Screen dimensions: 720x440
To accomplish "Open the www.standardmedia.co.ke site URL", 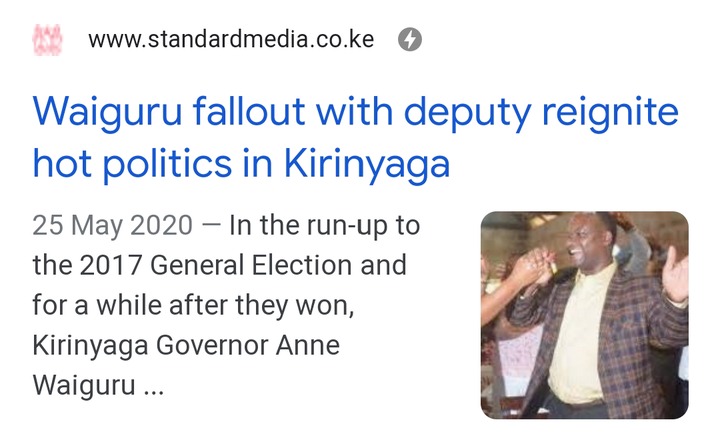I will point(231,39).
